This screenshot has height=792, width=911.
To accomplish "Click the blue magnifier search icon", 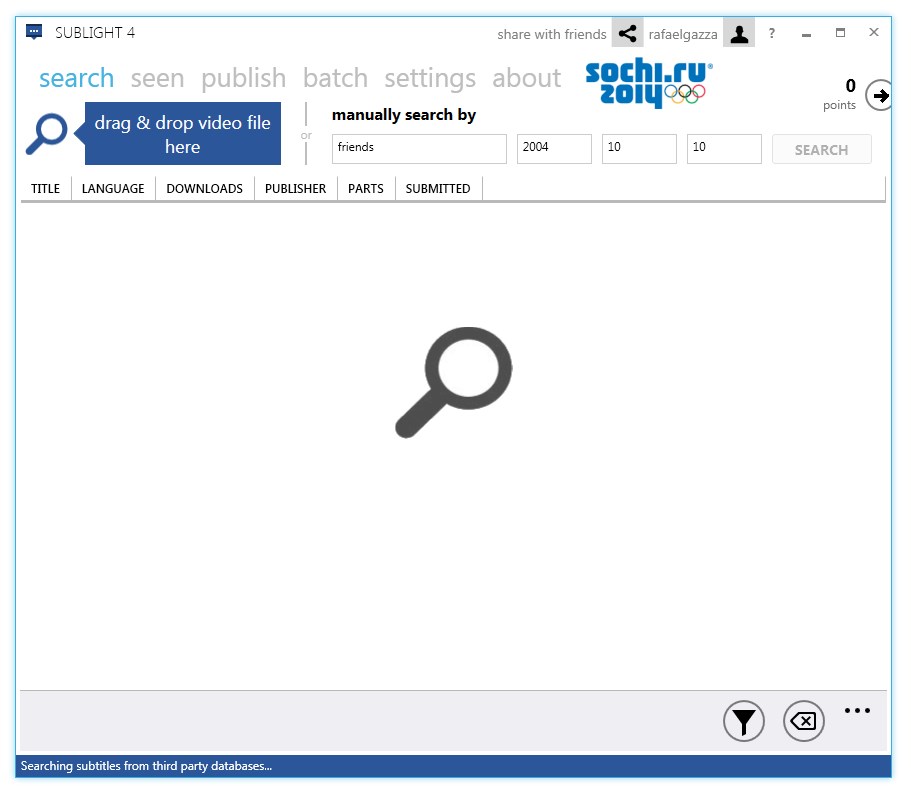I will pos(46,133).
